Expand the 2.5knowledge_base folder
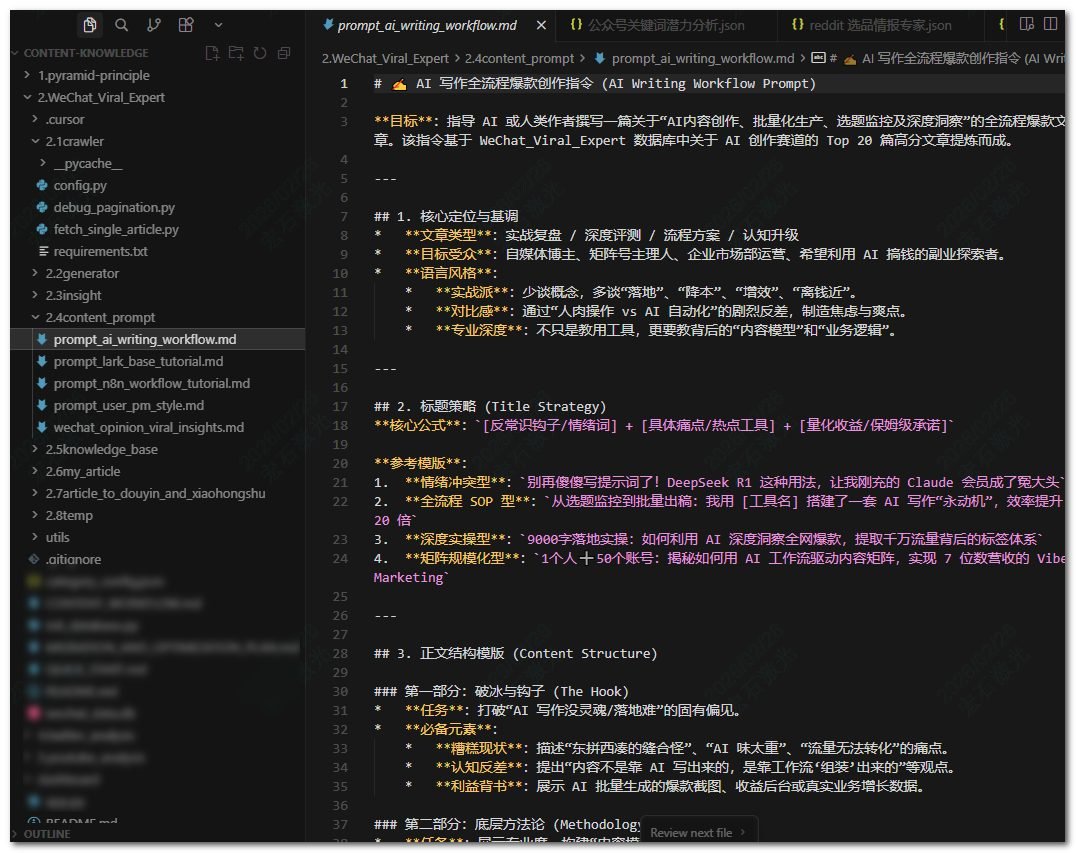This screenshot has height=853, width=1076. [102, 449]
